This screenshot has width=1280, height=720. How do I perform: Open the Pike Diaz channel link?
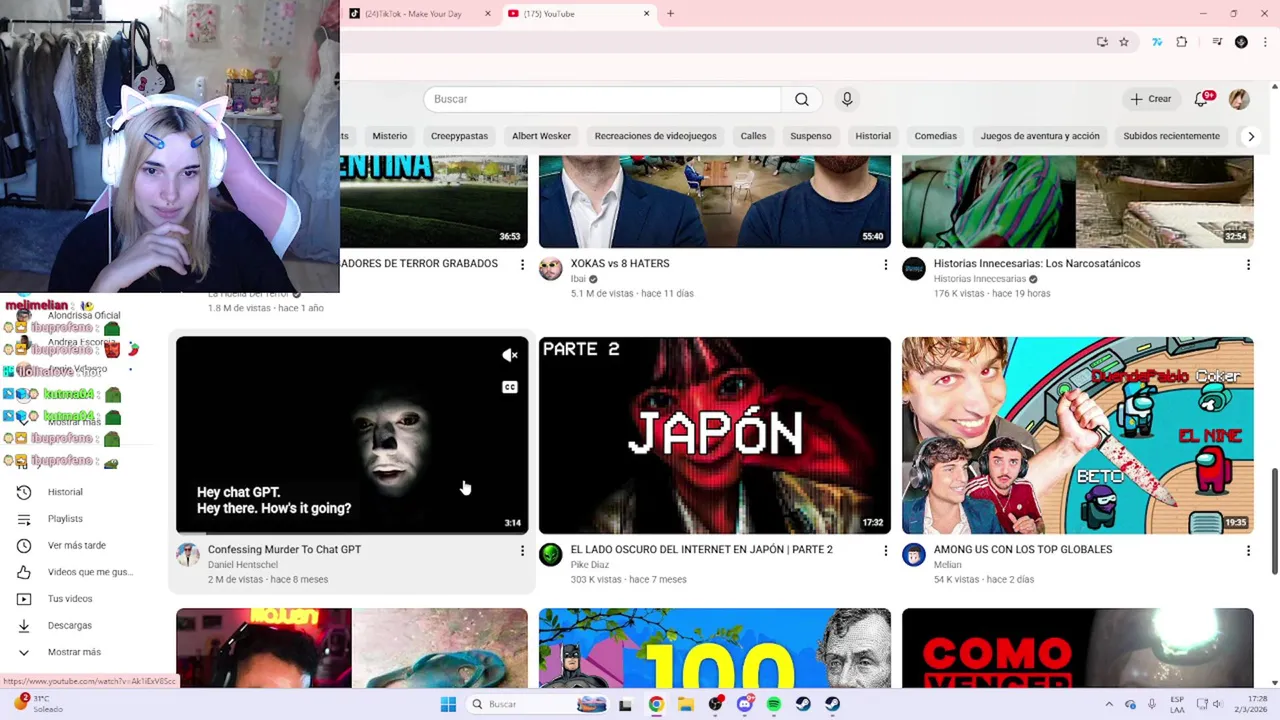(x=594, y=565)
